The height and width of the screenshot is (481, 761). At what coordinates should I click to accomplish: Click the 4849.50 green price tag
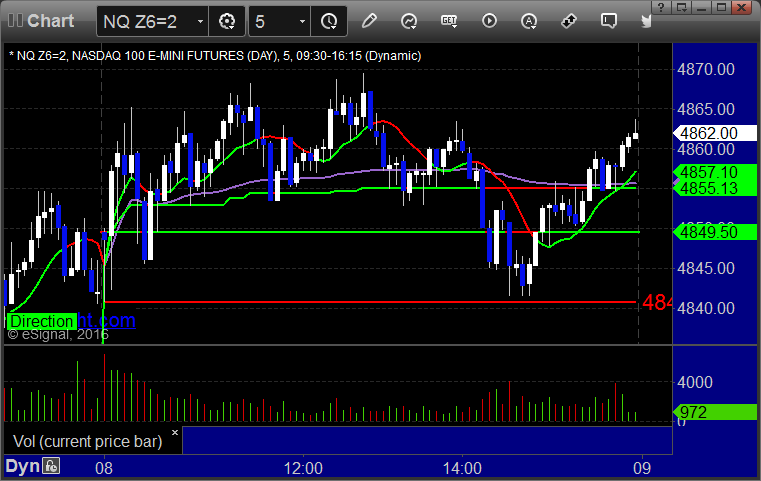pos(714,232)
